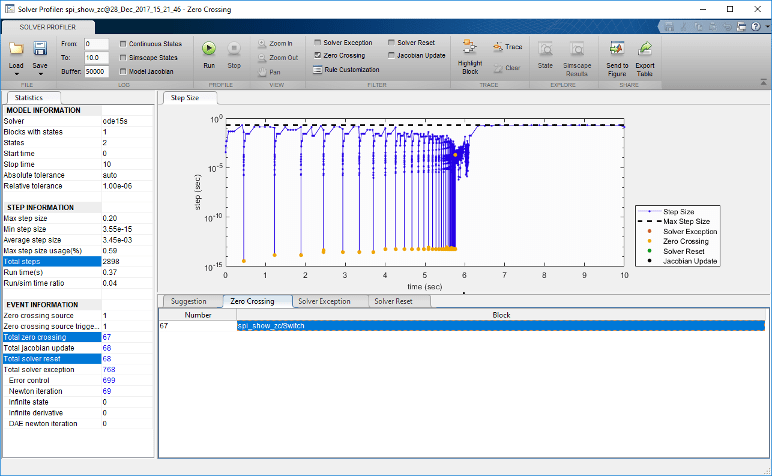Click the Run simulation icon
Image resolution: width=772 pixels, height=476 pixels.
point(208,48)
